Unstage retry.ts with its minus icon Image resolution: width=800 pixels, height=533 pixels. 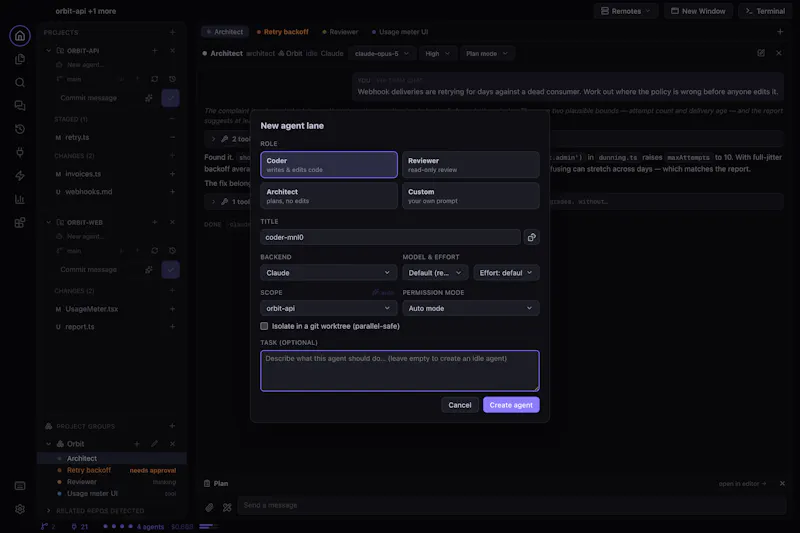pos(172,137)
